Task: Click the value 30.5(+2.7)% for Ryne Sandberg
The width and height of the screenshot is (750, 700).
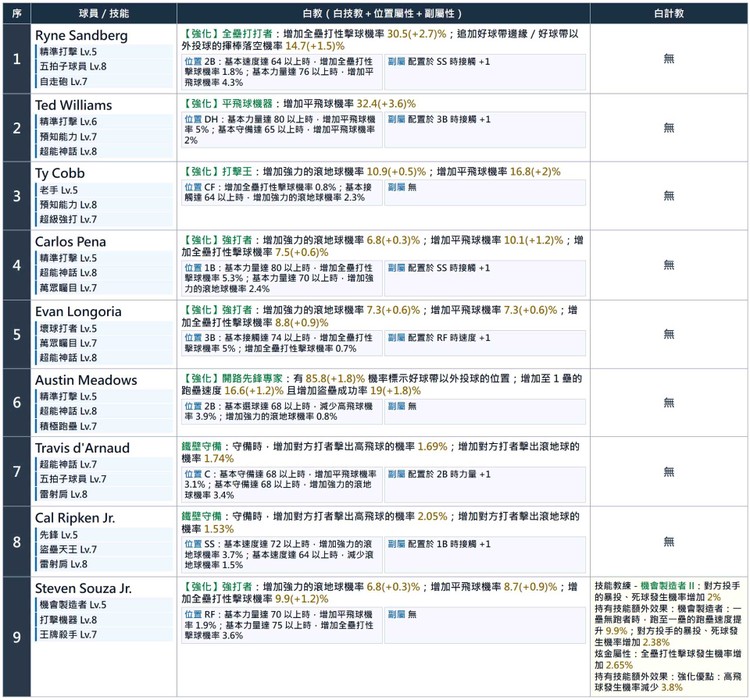Action: click(x=417, y=34)
